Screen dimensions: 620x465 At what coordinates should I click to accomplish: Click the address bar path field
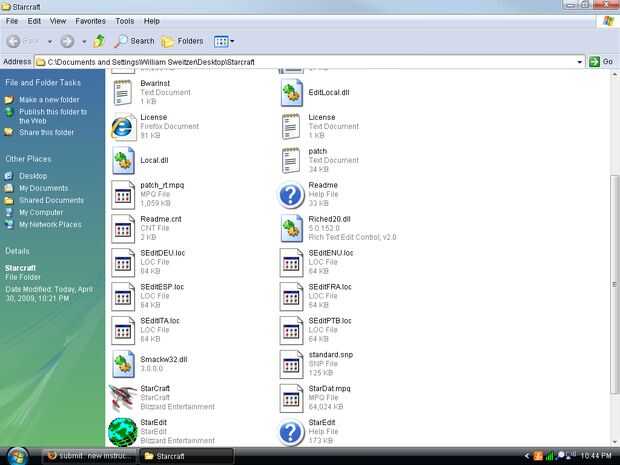tap(304, 62)
